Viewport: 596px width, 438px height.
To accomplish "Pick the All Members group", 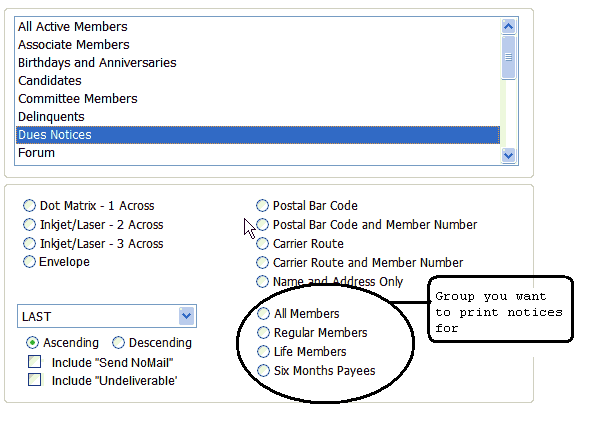I will (x=263, y=314).
